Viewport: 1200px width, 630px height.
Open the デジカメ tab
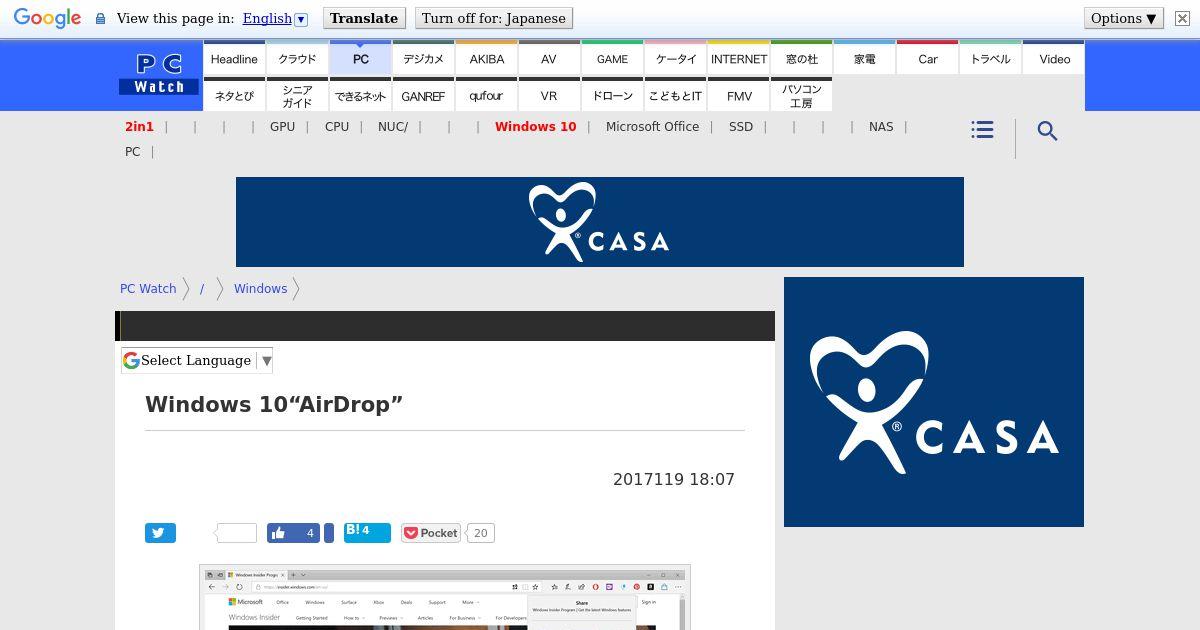(x=423, y=59)
